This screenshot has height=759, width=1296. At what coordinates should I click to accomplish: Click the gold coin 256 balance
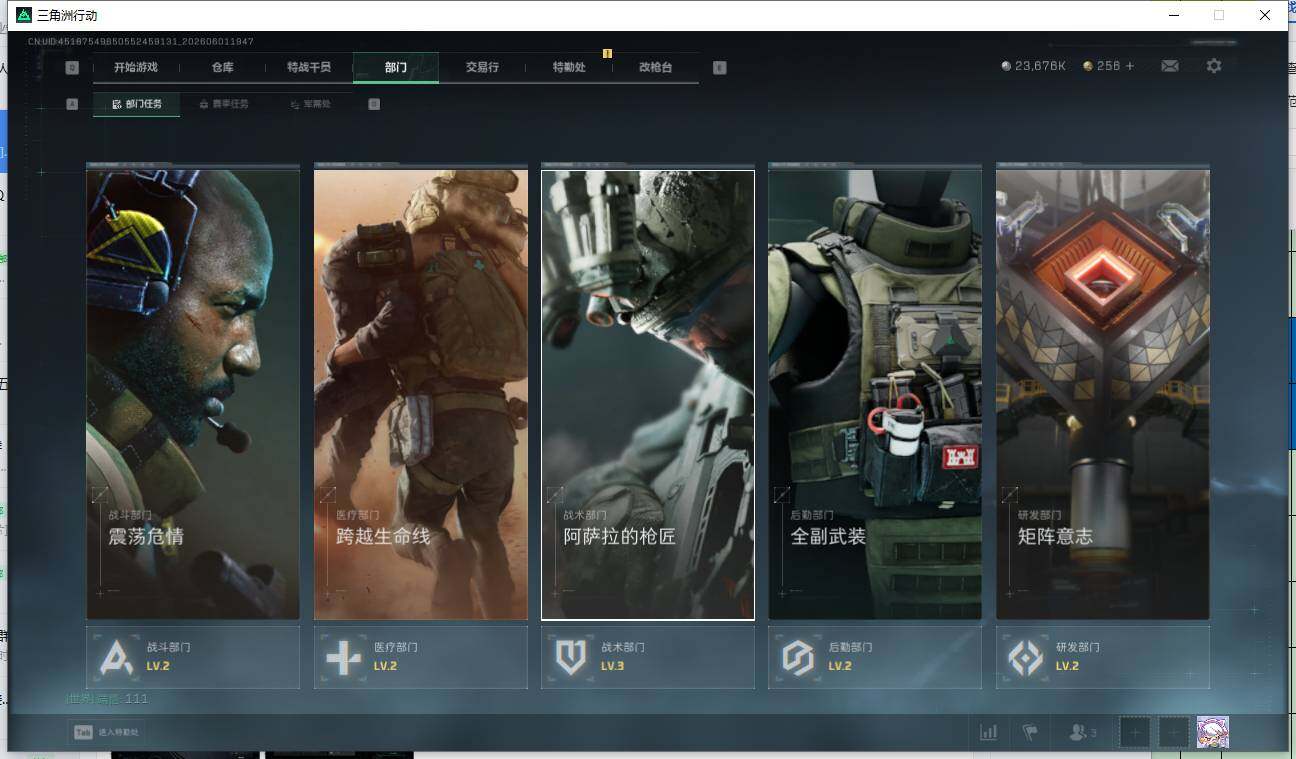1102,66
